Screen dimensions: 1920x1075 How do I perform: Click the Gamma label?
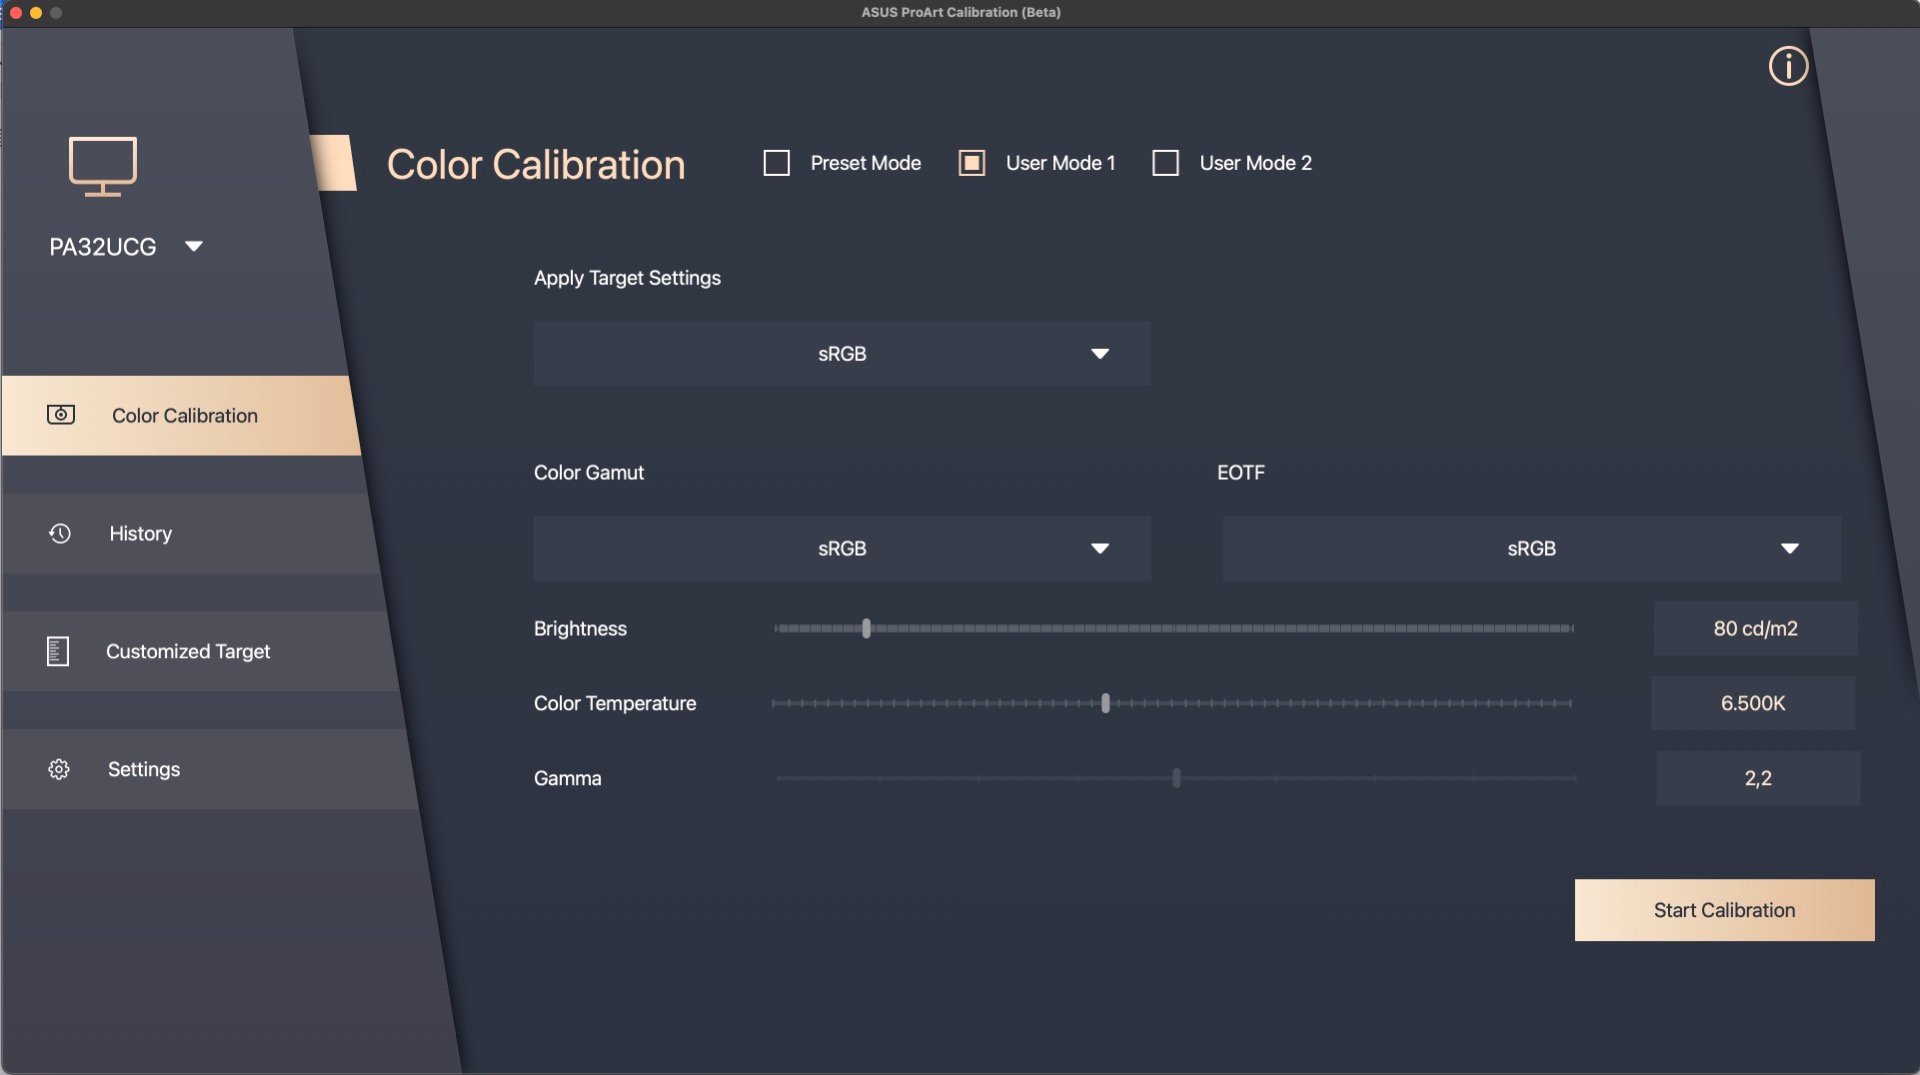(x=567, y=778)
